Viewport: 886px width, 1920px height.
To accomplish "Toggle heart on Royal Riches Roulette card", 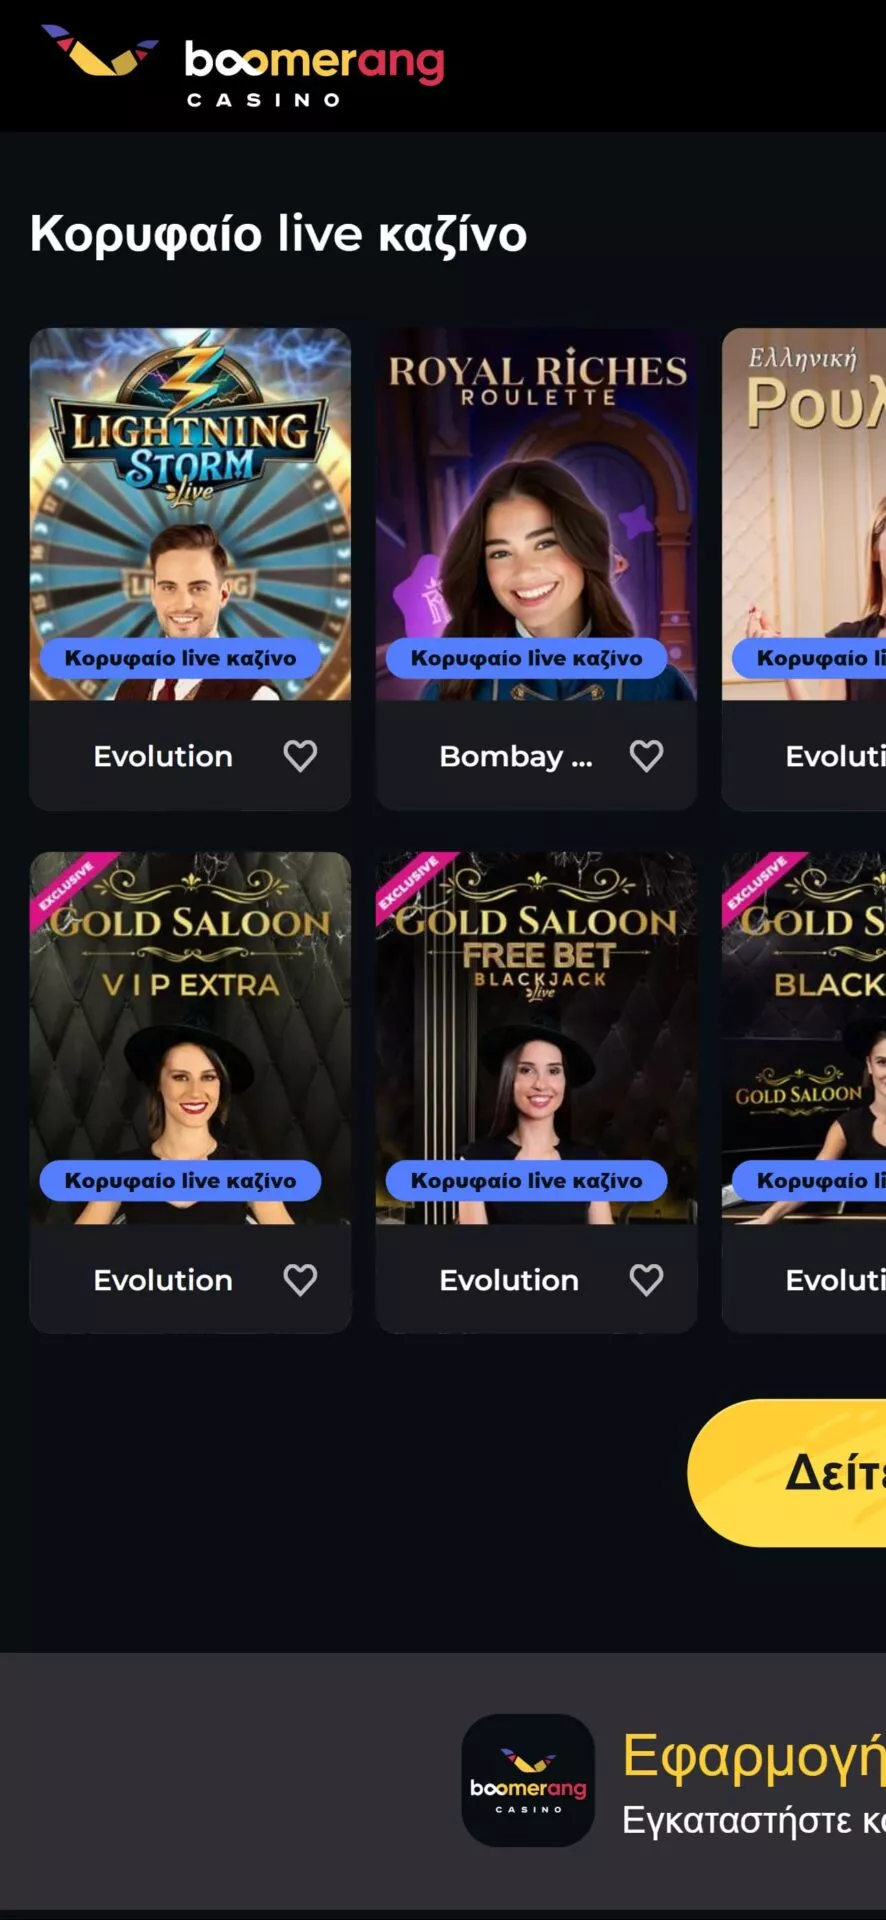I will (x=646, y=756).
